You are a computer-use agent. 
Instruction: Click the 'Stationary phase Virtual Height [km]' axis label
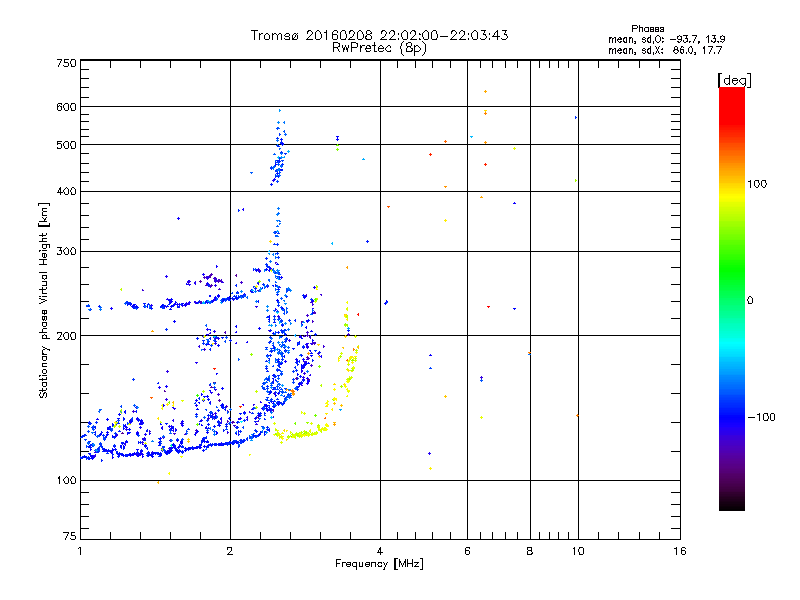[43, 301]
